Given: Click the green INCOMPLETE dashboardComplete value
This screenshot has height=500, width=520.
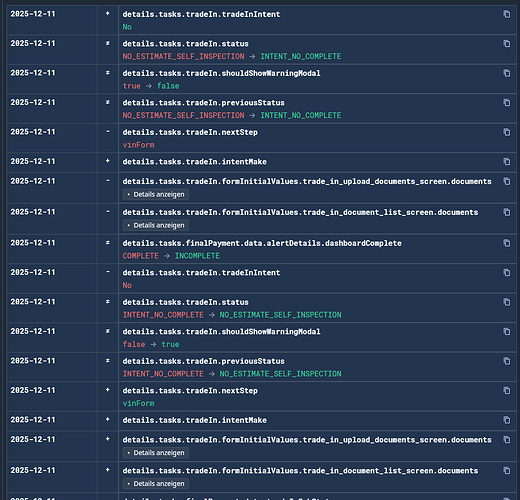Looking at the screenshot, I should coord(197,256).
